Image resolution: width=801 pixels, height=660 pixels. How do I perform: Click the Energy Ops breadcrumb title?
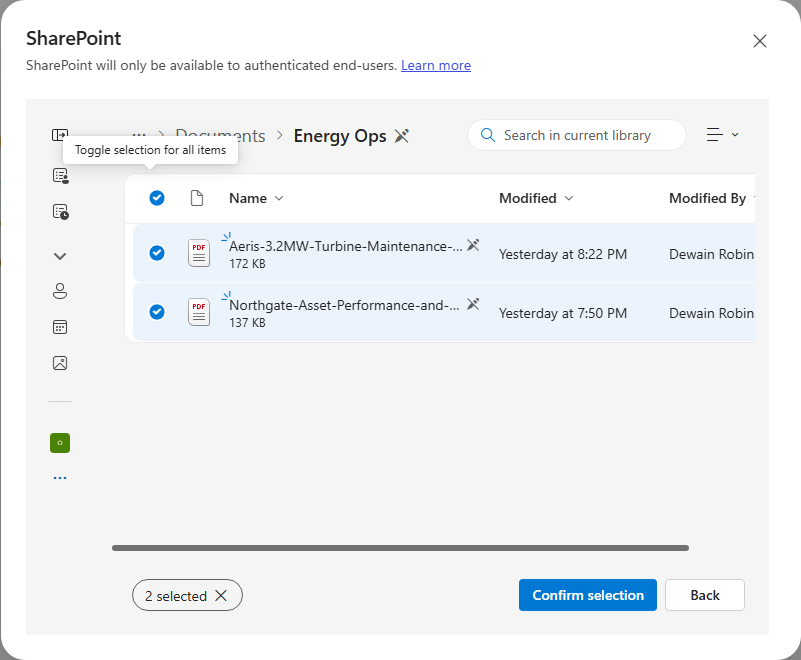(340, 136)
